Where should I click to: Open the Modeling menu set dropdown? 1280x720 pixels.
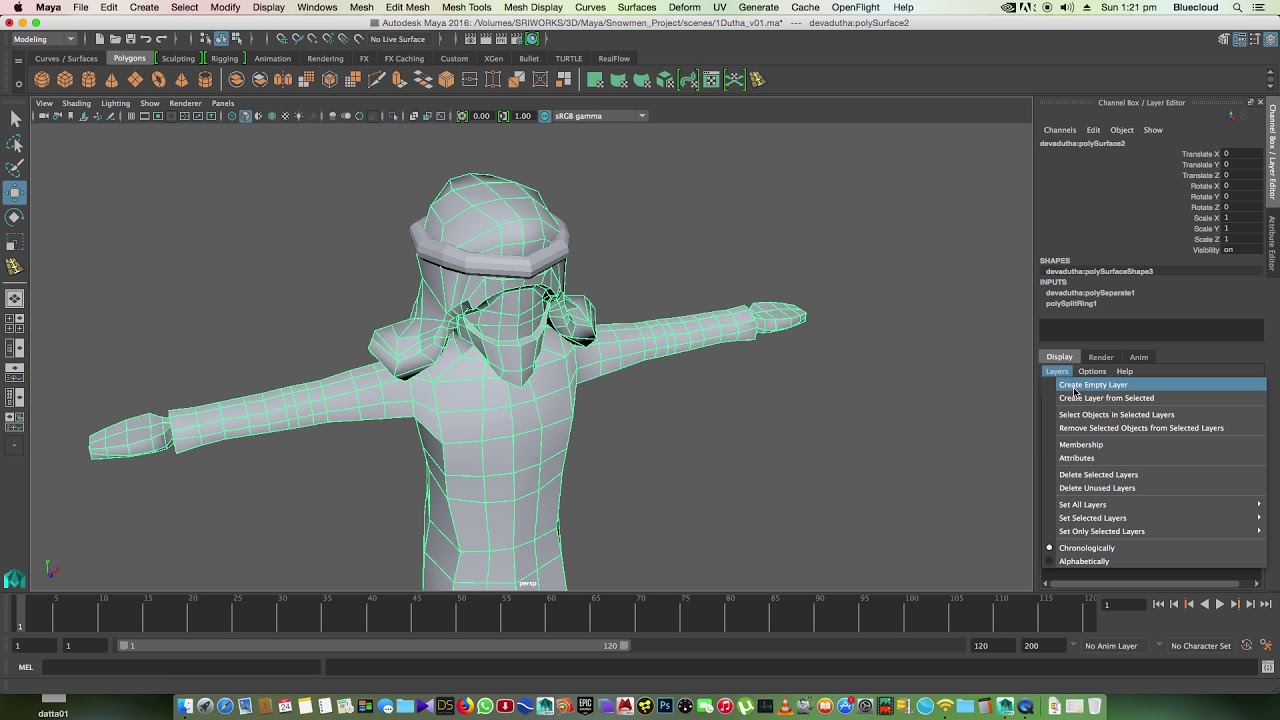coord(43,39)
